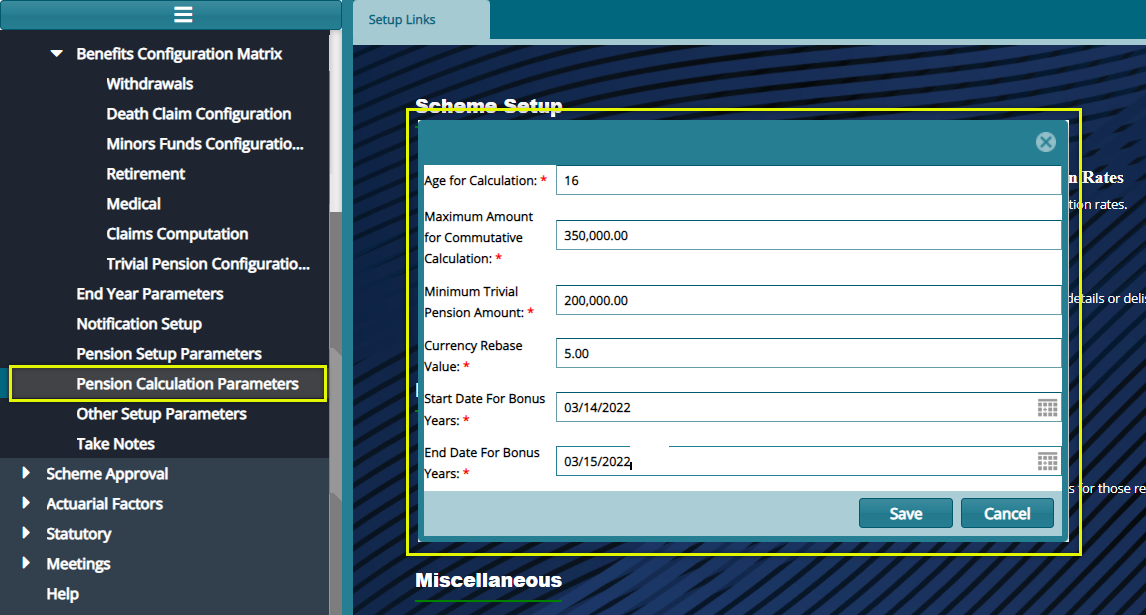The image size is (1146, 615).
Task: Edit the Currency Rebase Value field
Action: tap(805, 352)
